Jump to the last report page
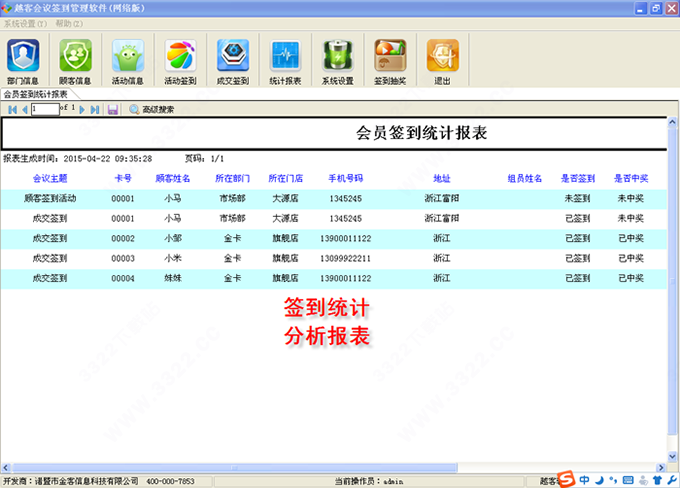 pyautogui.click(x=95, y=109)
